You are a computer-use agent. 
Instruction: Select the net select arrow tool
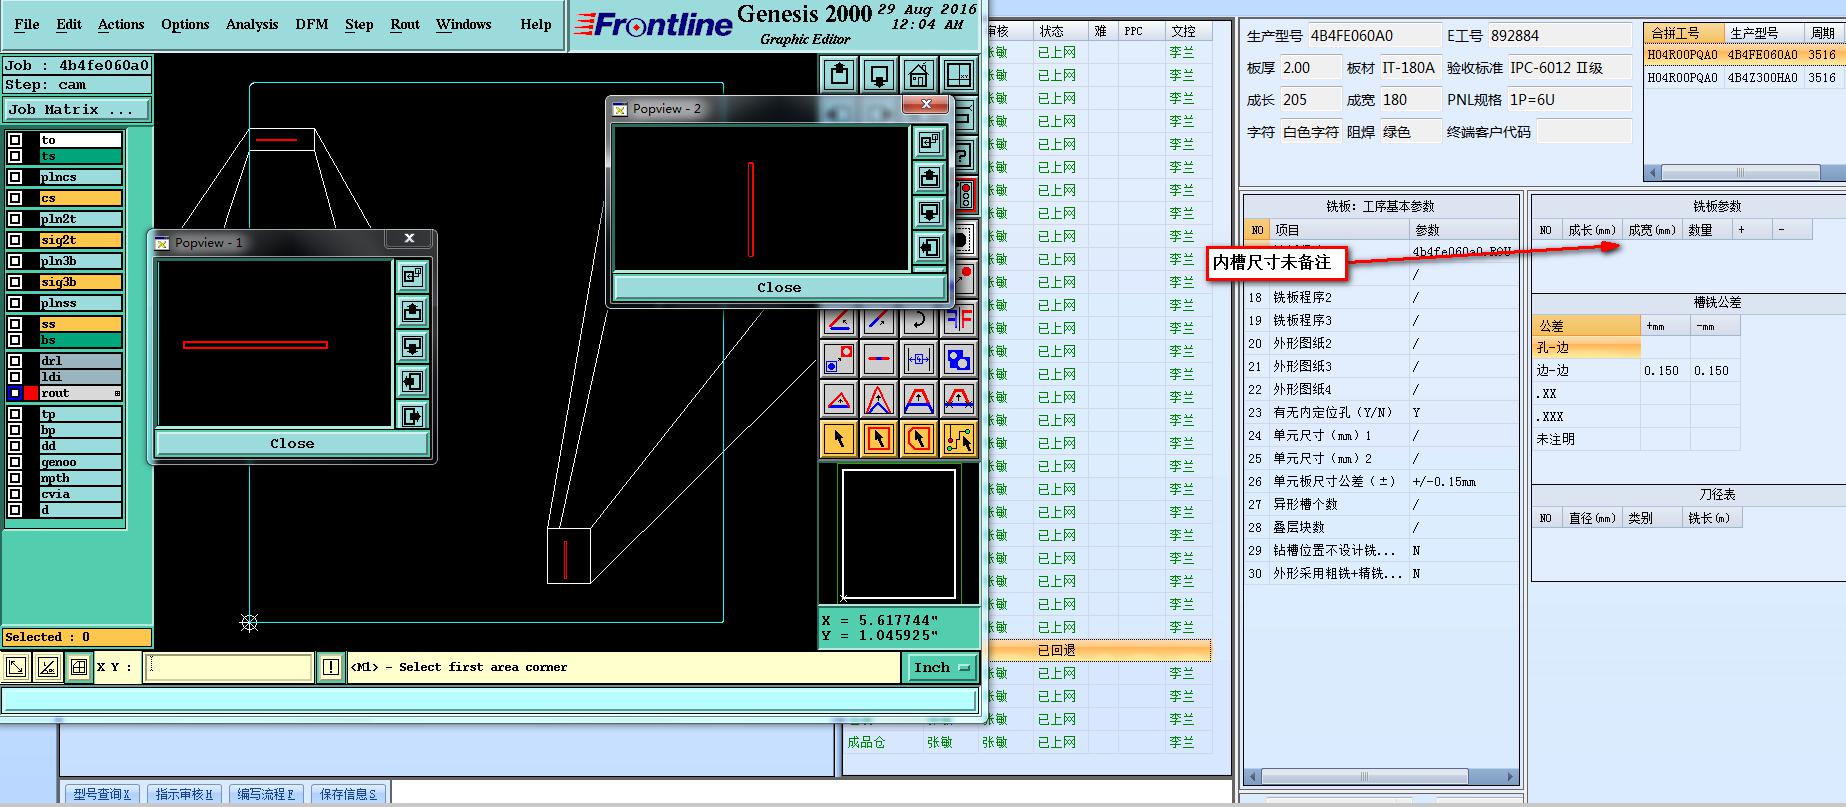click(x=959, y=438)
